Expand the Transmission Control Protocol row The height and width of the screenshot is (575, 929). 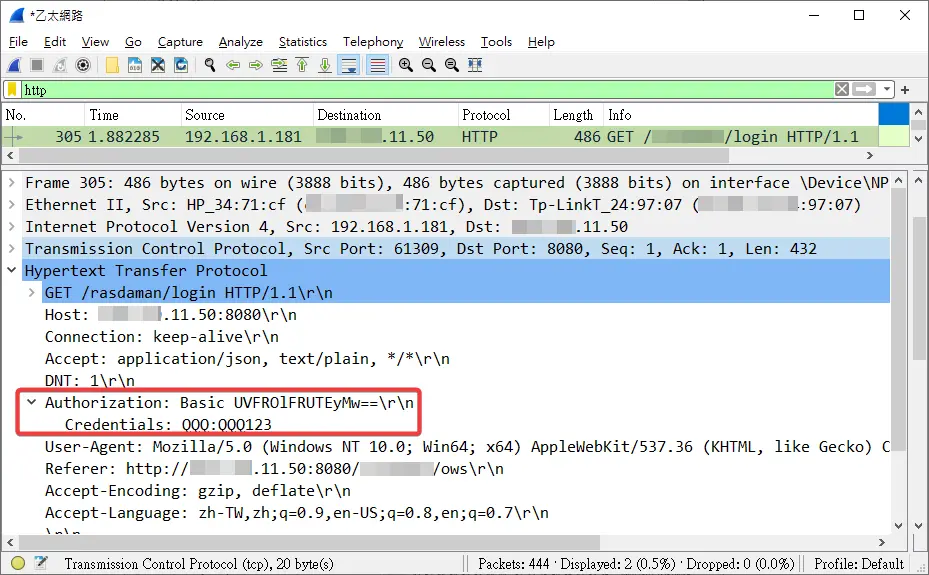pyautogui.click(x=11, y=248)
